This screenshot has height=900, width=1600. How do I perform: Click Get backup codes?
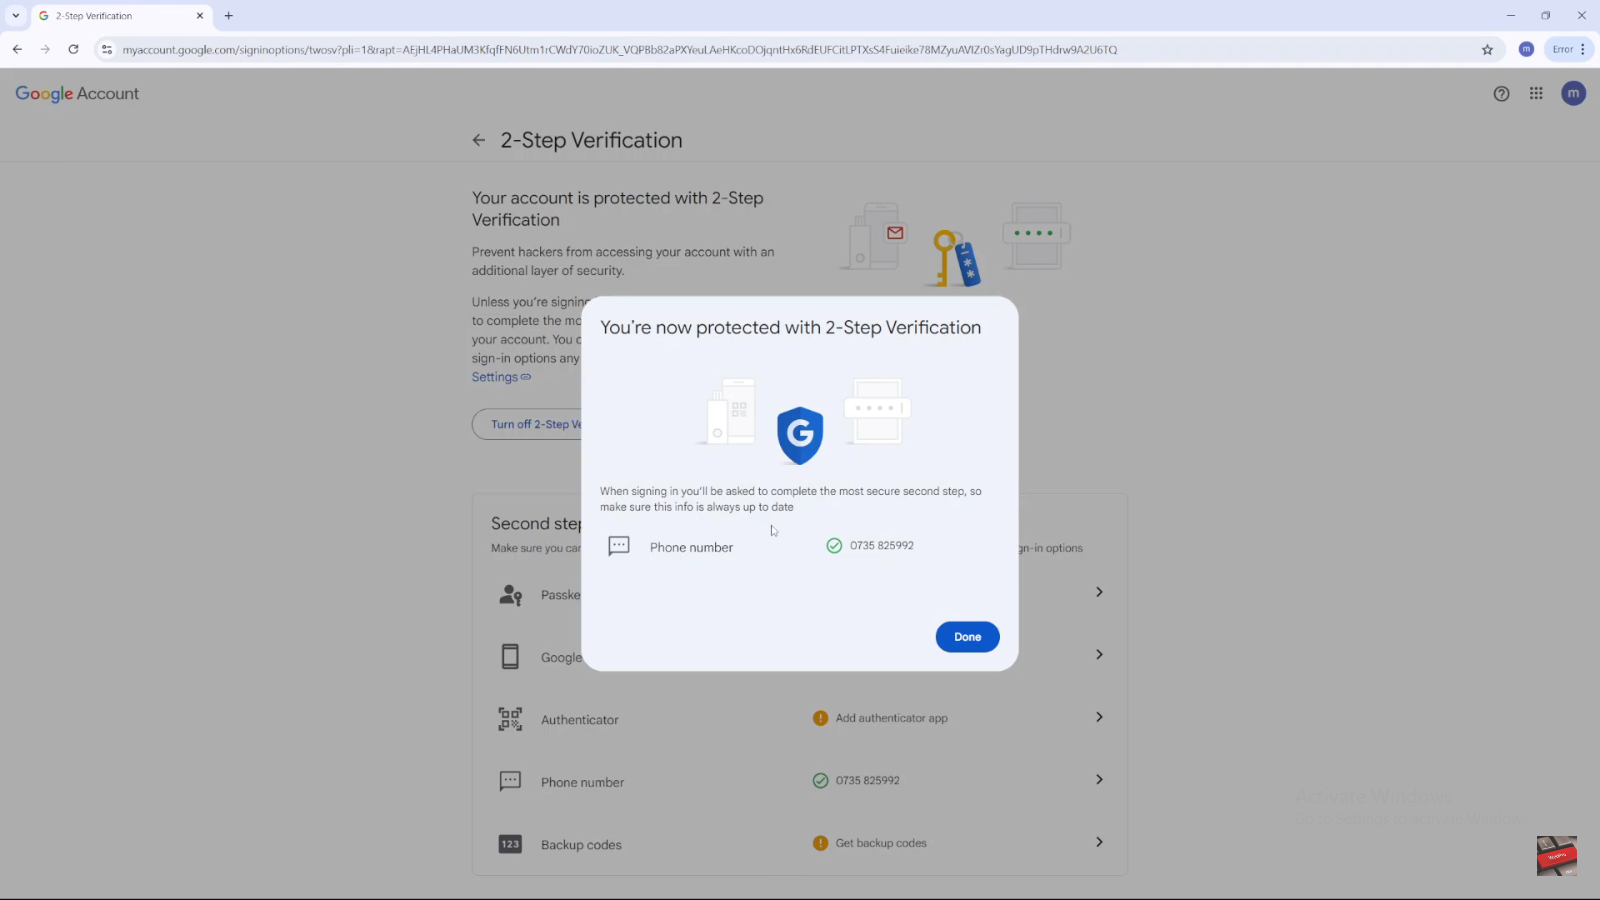pos(881,843)
